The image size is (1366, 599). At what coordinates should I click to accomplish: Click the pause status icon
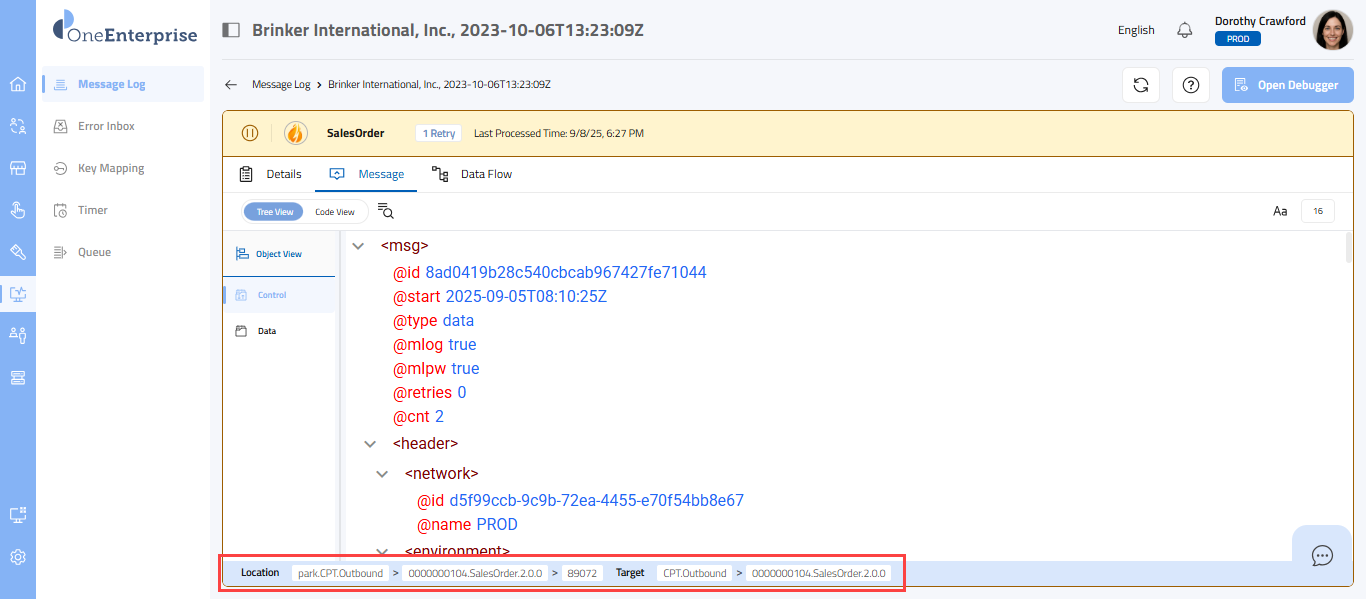pos(250,133)
